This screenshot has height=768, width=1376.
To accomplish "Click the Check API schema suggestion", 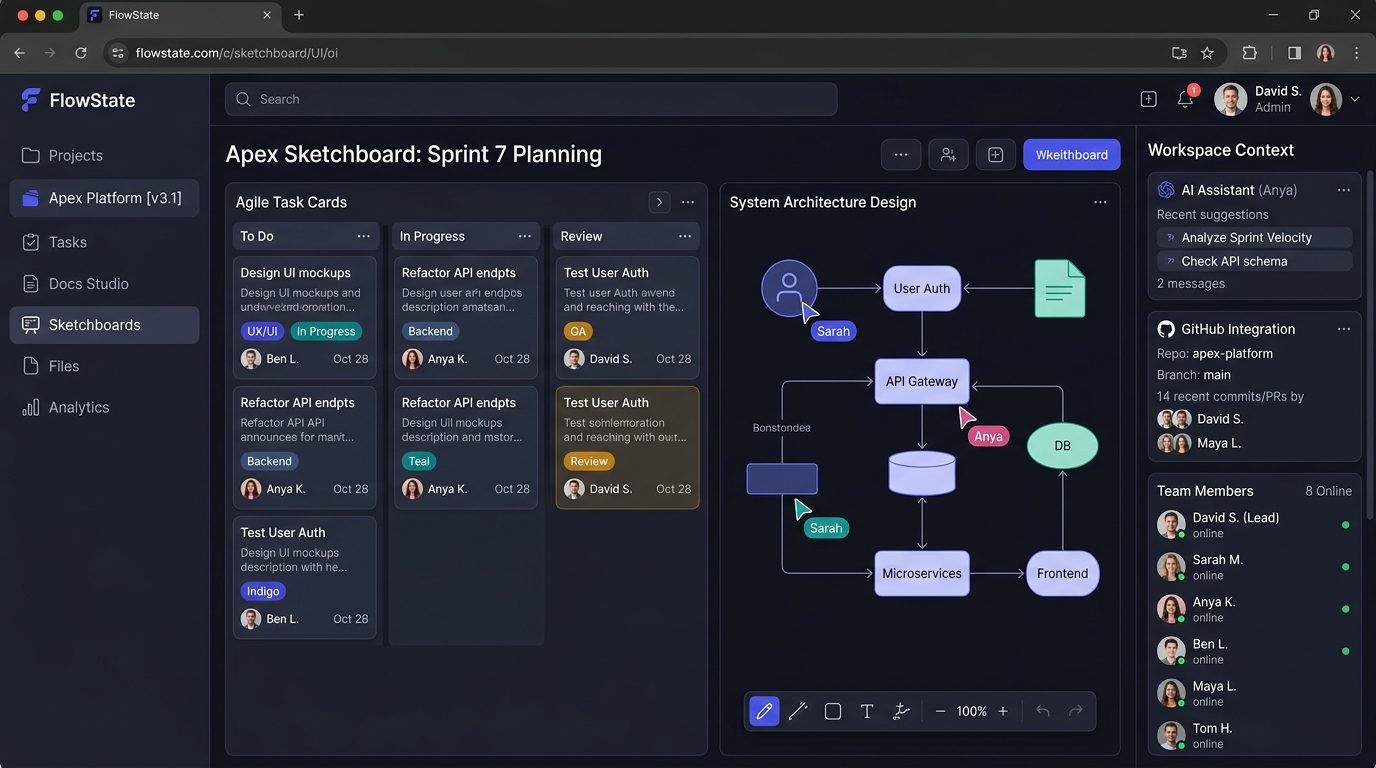I will (x=1255, y=261).
